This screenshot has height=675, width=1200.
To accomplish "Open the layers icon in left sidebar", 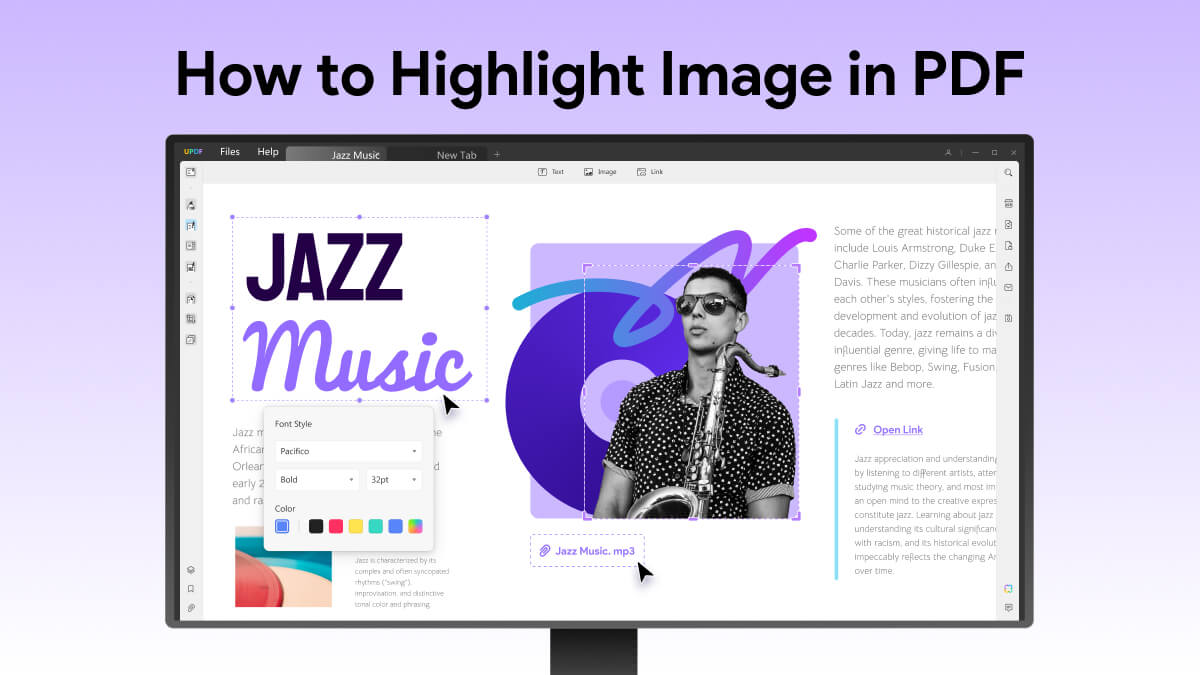I will pos(191,570).
